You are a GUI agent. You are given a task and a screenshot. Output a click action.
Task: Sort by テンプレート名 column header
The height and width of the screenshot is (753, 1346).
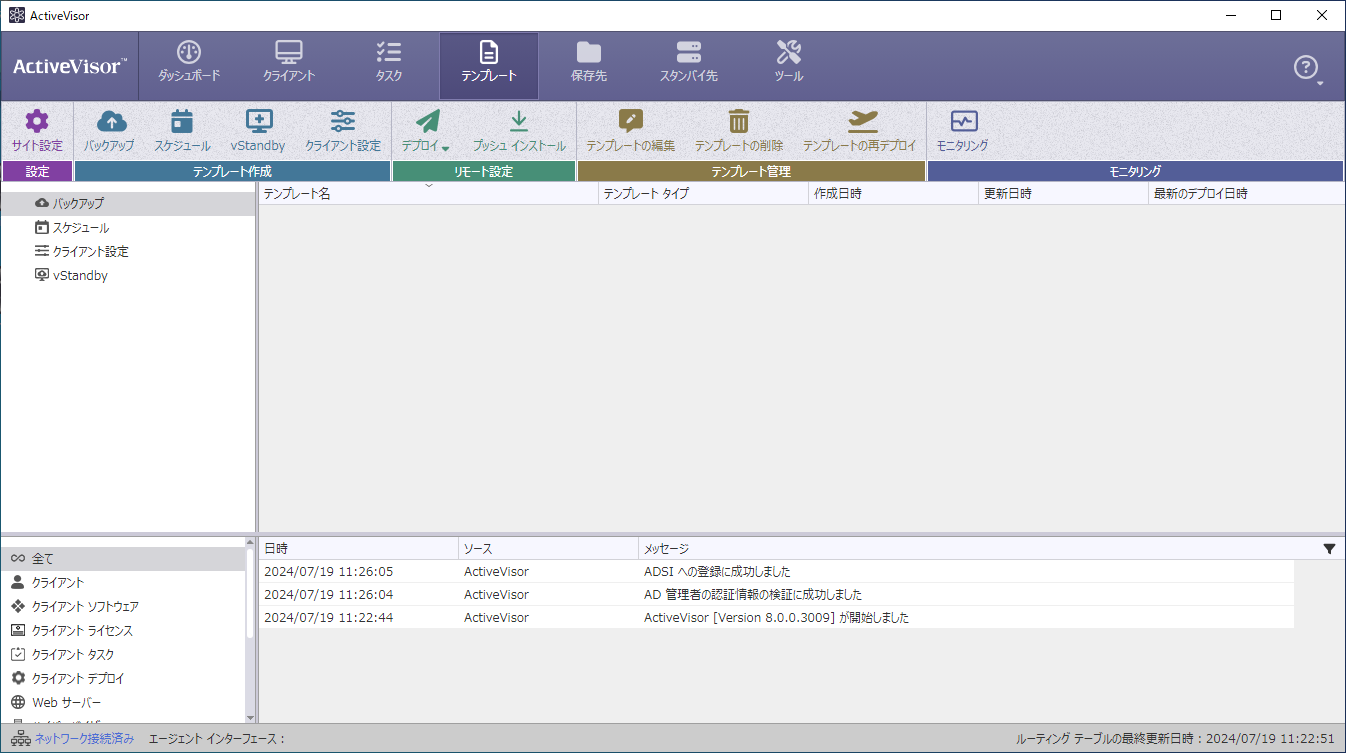428,194
